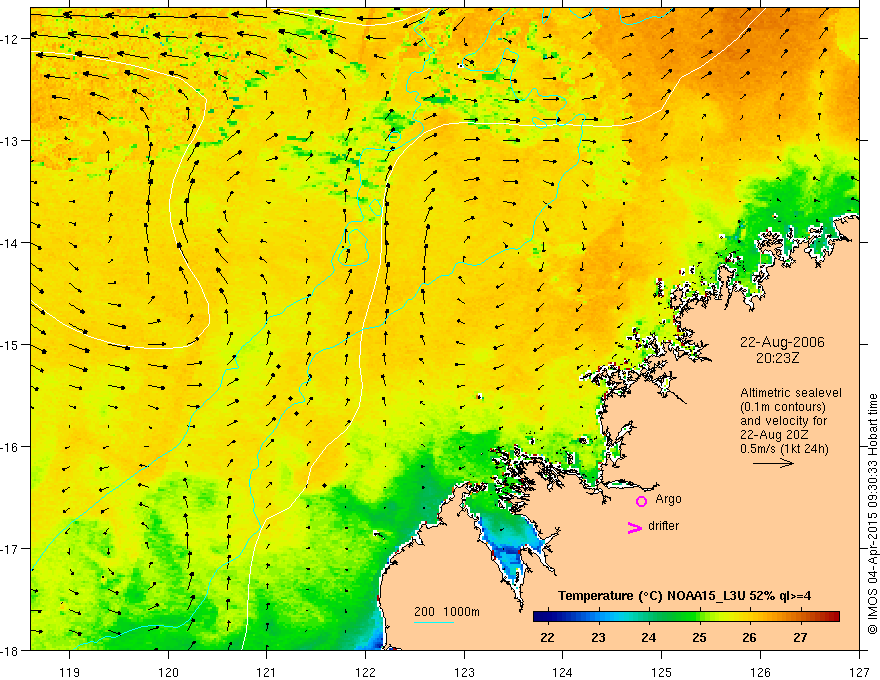Click the "25" color bar tick value
880x680 pixels.
pyautogui.click(x=699, y=638)
